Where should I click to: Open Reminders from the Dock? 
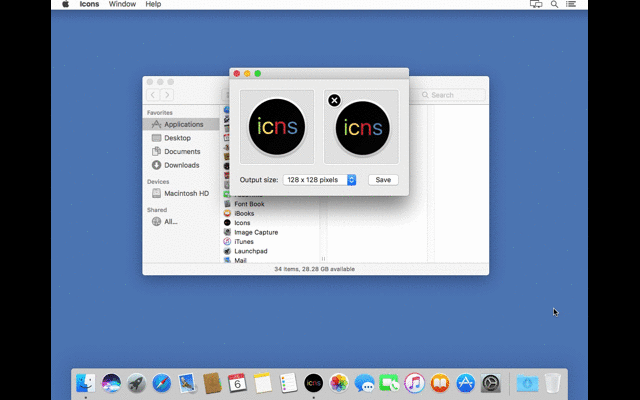coord(288,384)
